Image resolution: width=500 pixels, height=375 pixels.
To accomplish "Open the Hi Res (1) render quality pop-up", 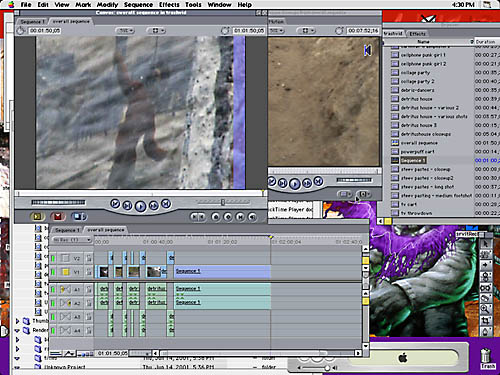I will [x=71, y=240].
